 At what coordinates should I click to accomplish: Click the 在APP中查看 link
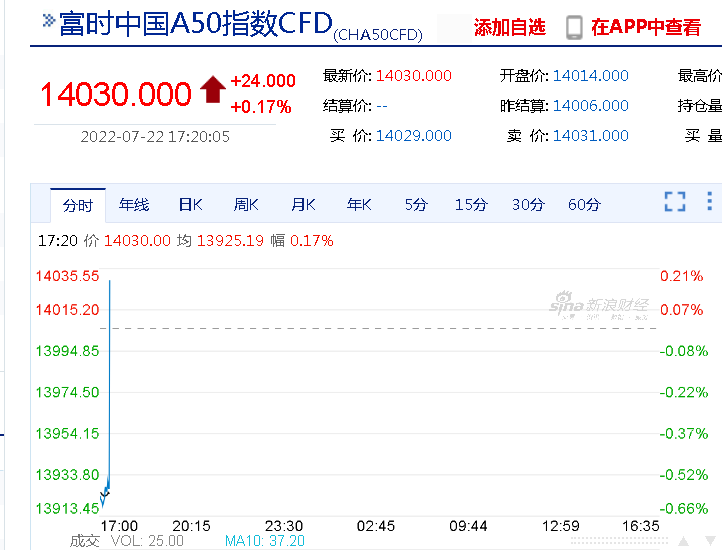[x=646, y=28]
